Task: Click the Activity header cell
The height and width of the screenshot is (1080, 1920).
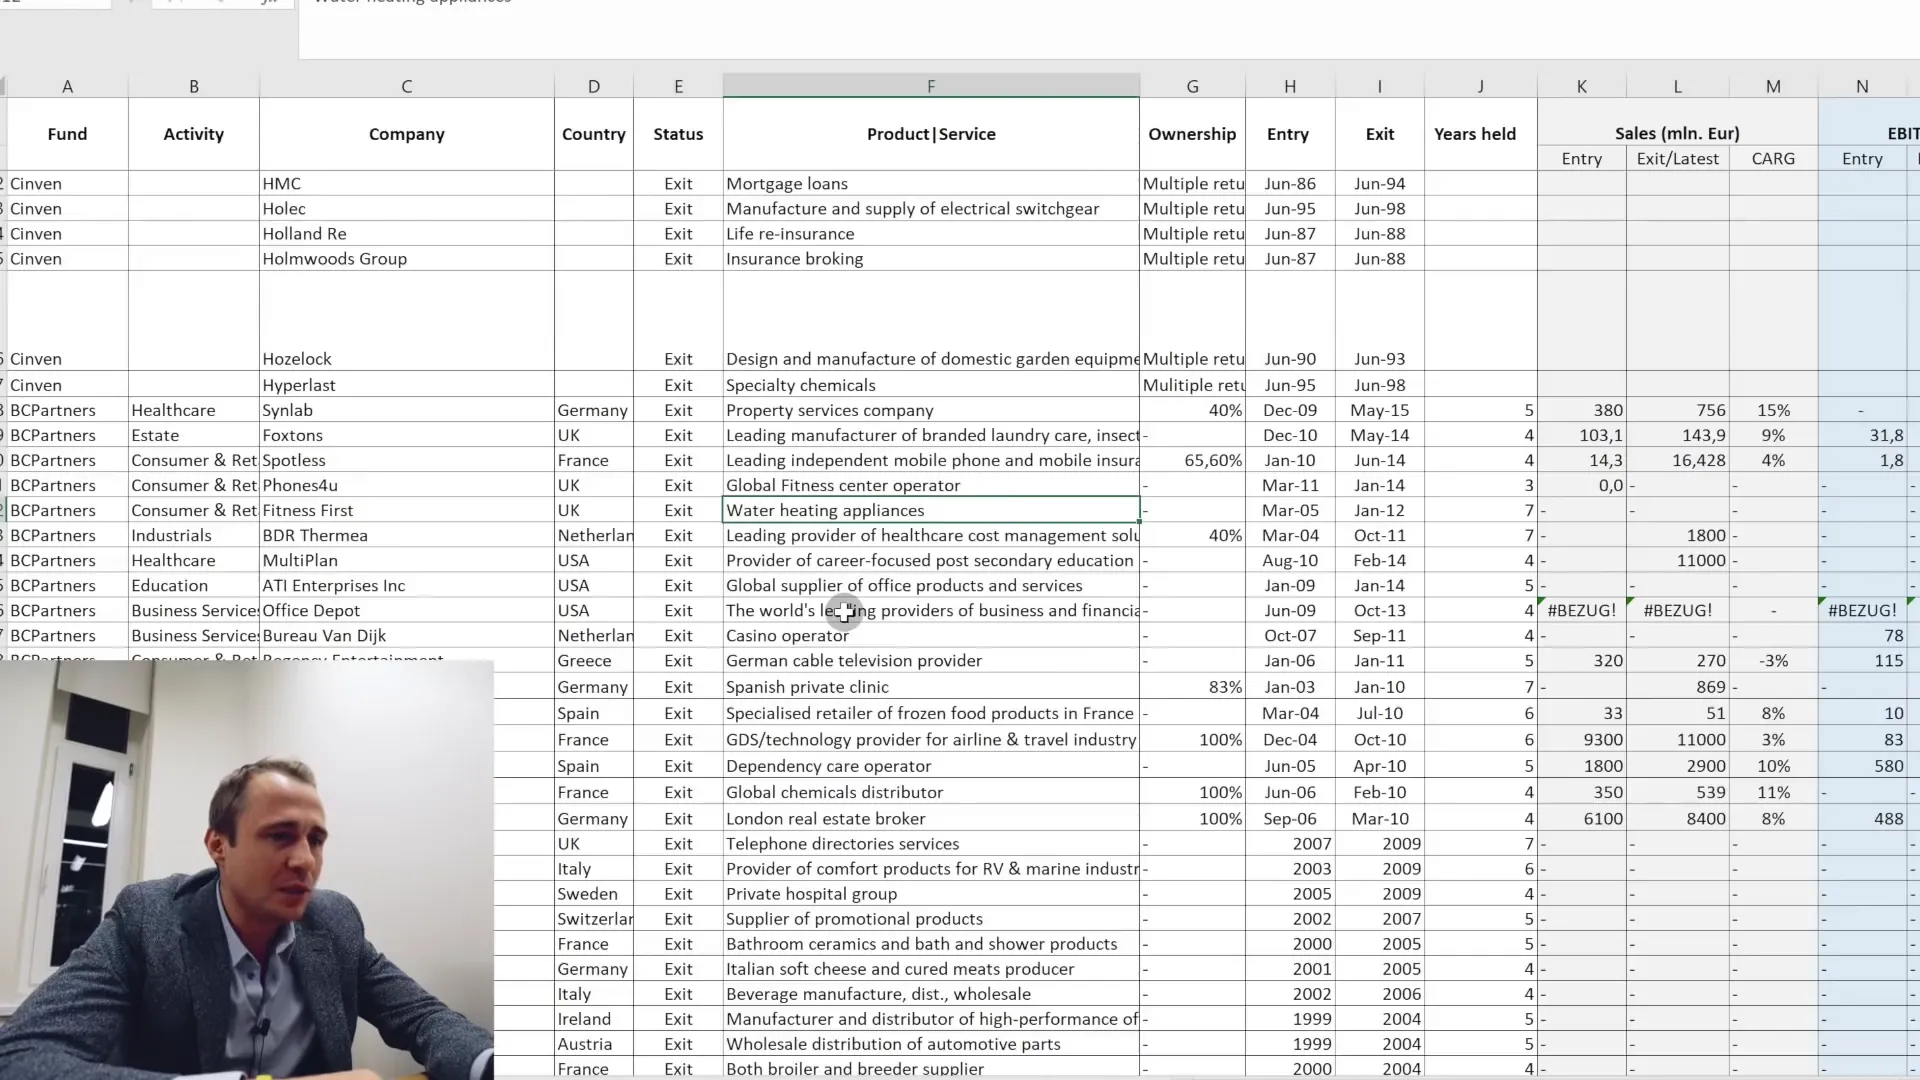Action: (193, 134)
